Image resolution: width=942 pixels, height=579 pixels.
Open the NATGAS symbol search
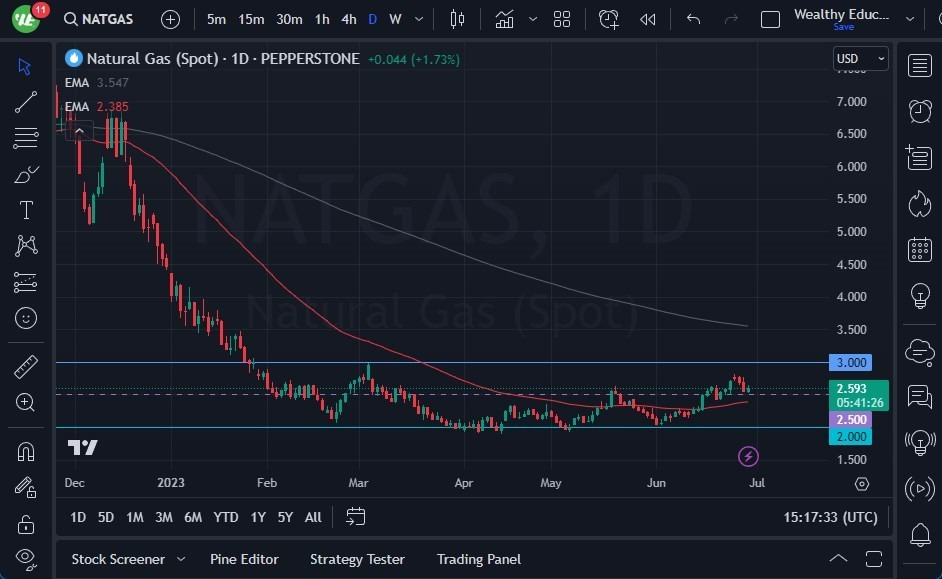coord(99,19)
